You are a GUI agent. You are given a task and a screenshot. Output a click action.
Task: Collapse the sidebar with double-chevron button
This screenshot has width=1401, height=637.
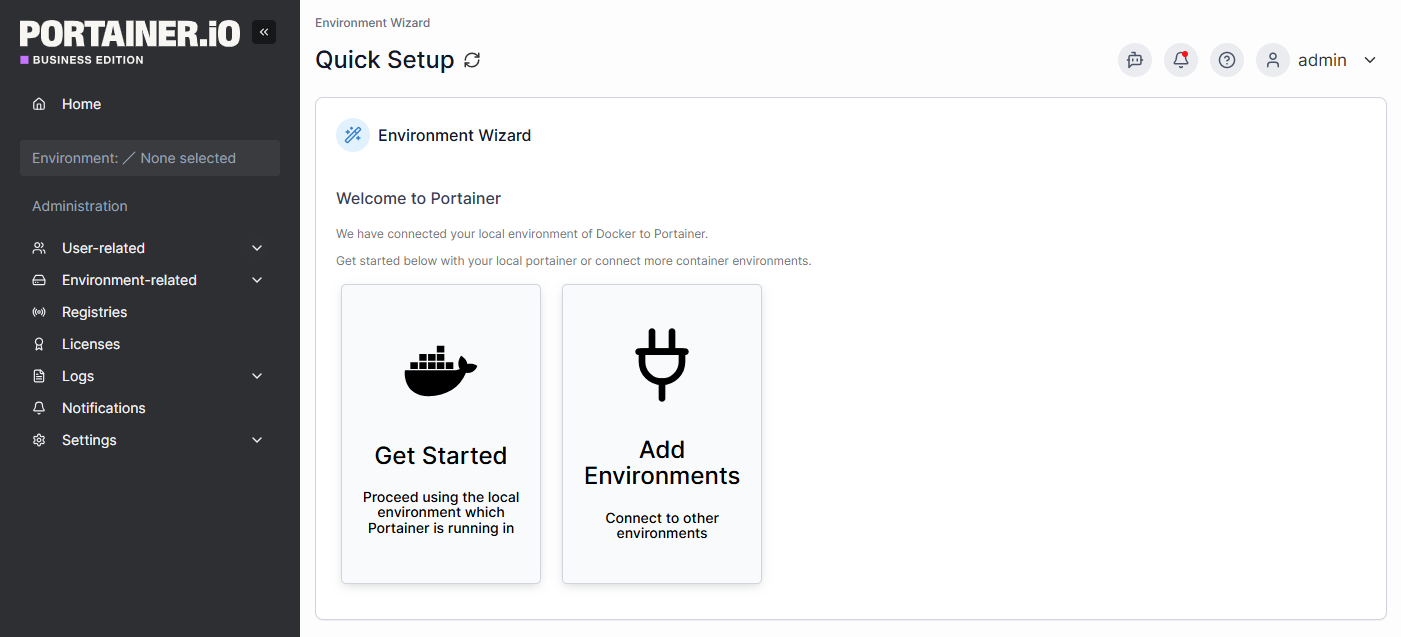(x=264, y=32)
